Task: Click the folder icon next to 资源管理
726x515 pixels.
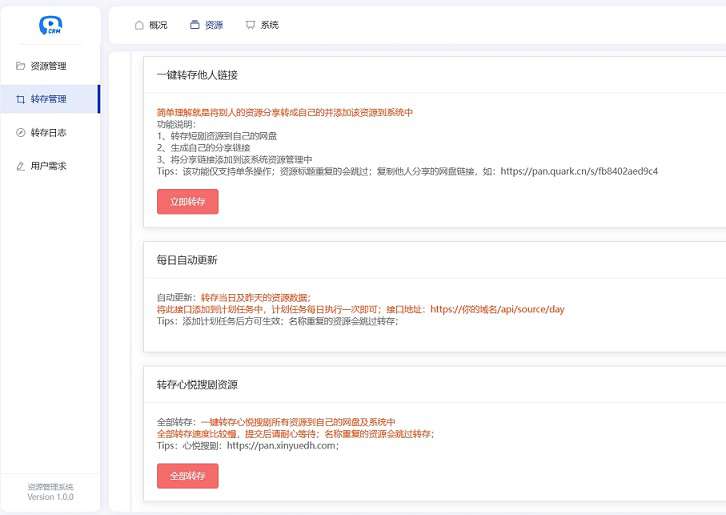Action: 21,66
